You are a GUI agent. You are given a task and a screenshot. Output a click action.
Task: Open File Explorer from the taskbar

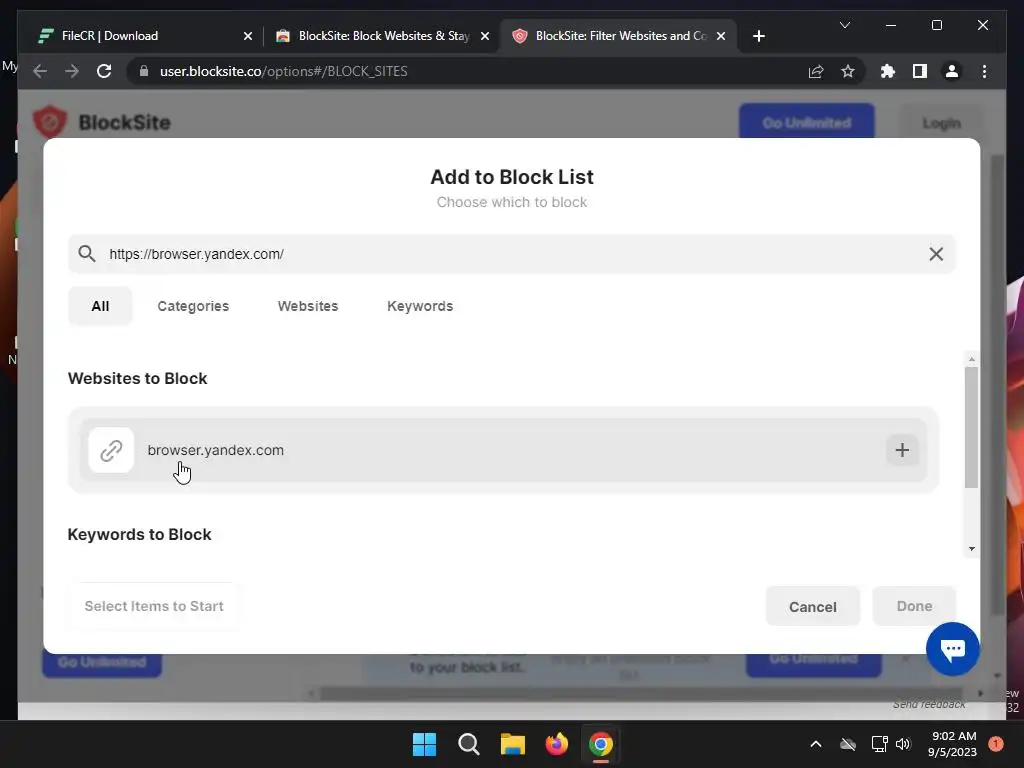pos(513,744)
